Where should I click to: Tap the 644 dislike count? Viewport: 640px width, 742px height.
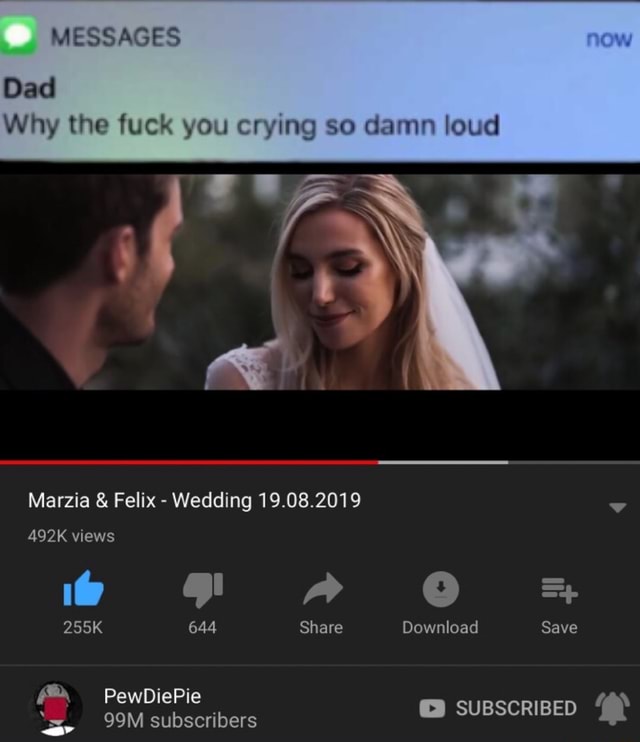coord(203,627)
